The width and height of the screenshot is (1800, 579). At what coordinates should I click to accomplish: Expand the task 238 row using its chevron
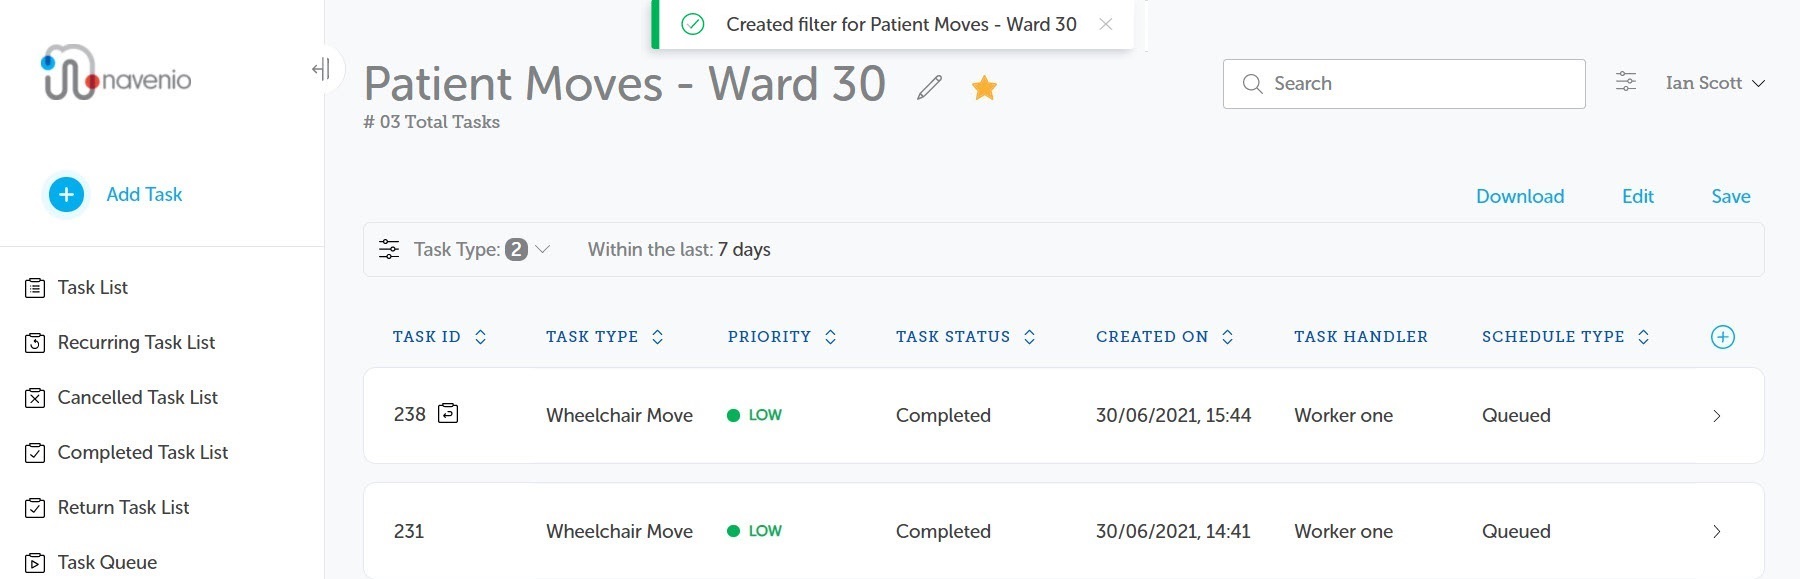1716,416
